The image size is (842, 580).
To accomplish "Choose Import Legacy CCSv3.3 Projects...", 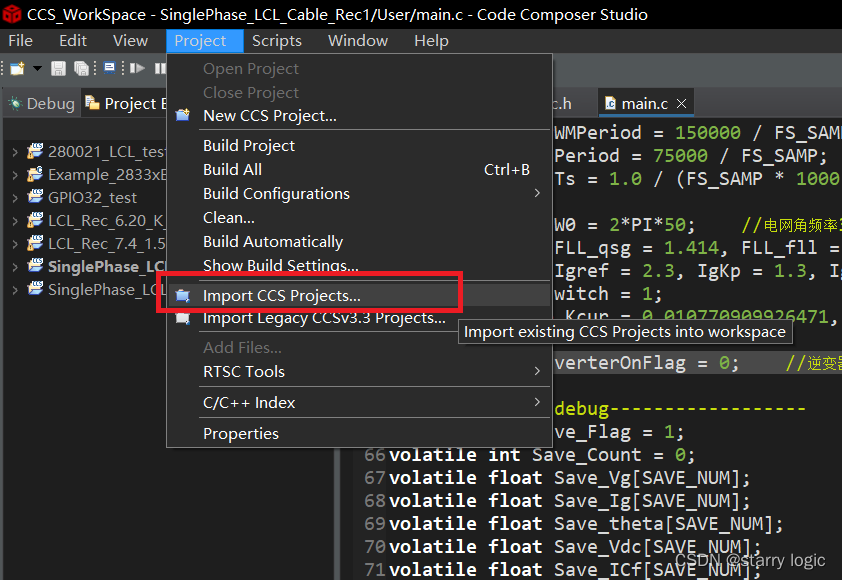I will point(359,318).
